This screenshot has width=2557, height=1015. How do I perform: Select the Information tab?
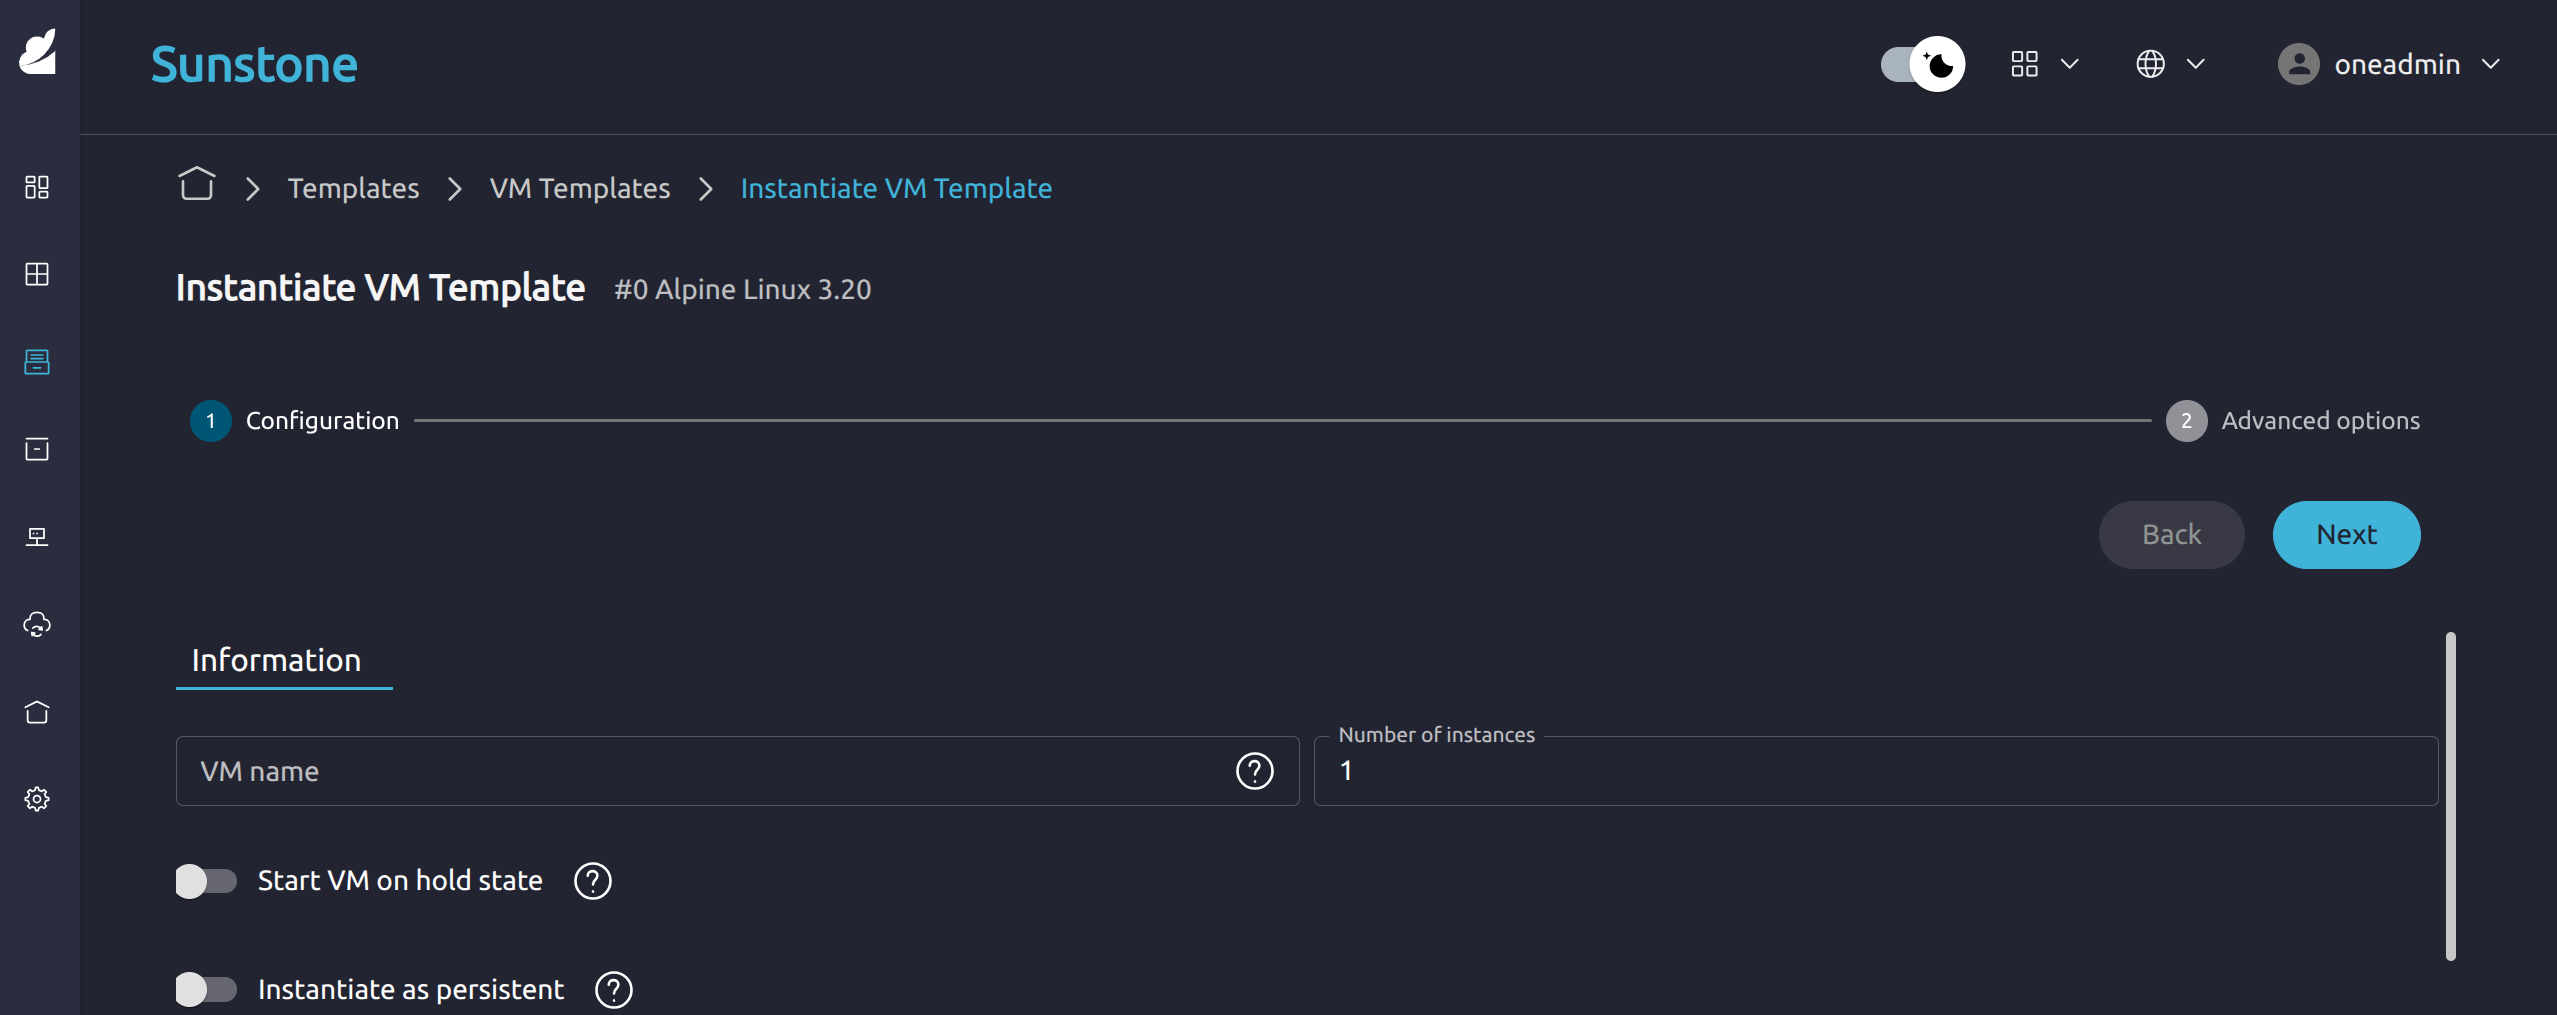coord(277,660)
